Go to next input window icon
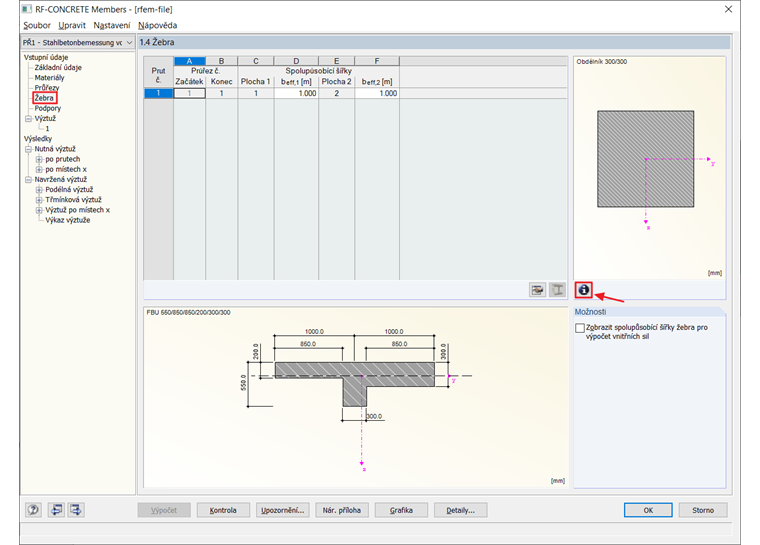760x545 pixels. click(x=76, y=510)
